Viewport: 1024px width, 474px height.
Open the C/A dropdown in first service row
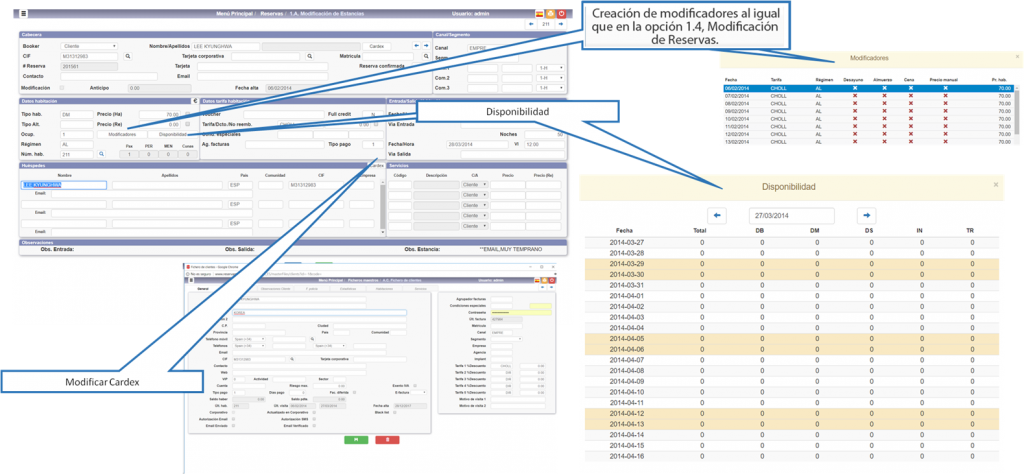click(473, 185)
